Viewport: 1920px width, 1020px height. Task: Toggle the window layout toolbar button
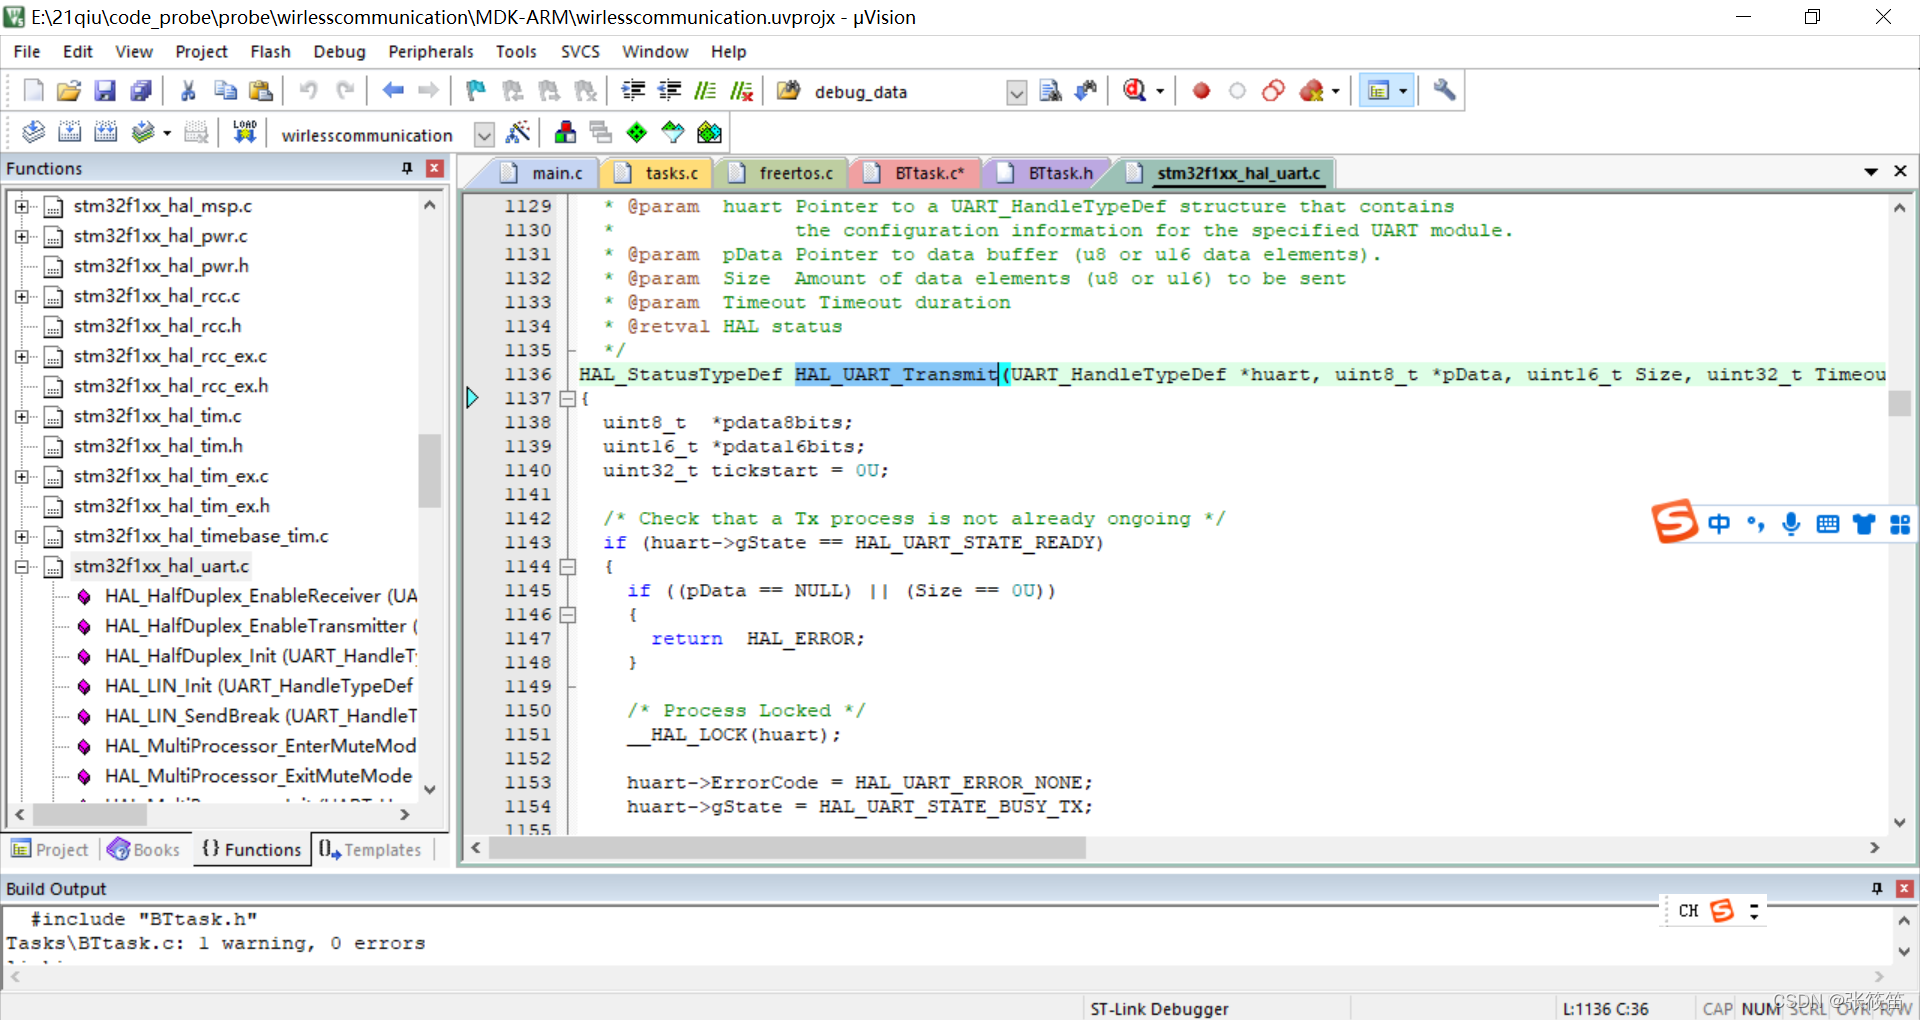(x=1378, y=91)
